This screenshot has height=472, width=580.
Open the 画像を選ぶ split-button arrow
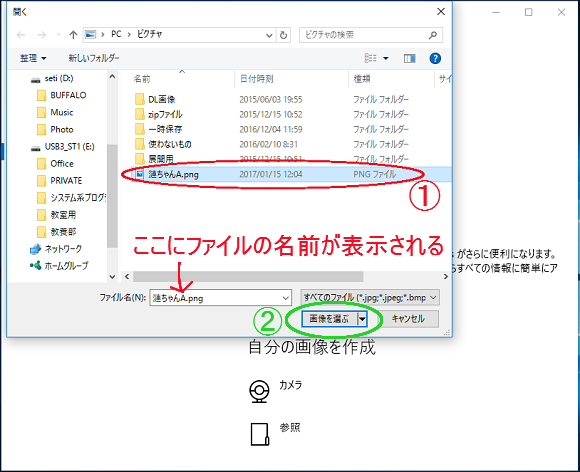click(362, 318)
